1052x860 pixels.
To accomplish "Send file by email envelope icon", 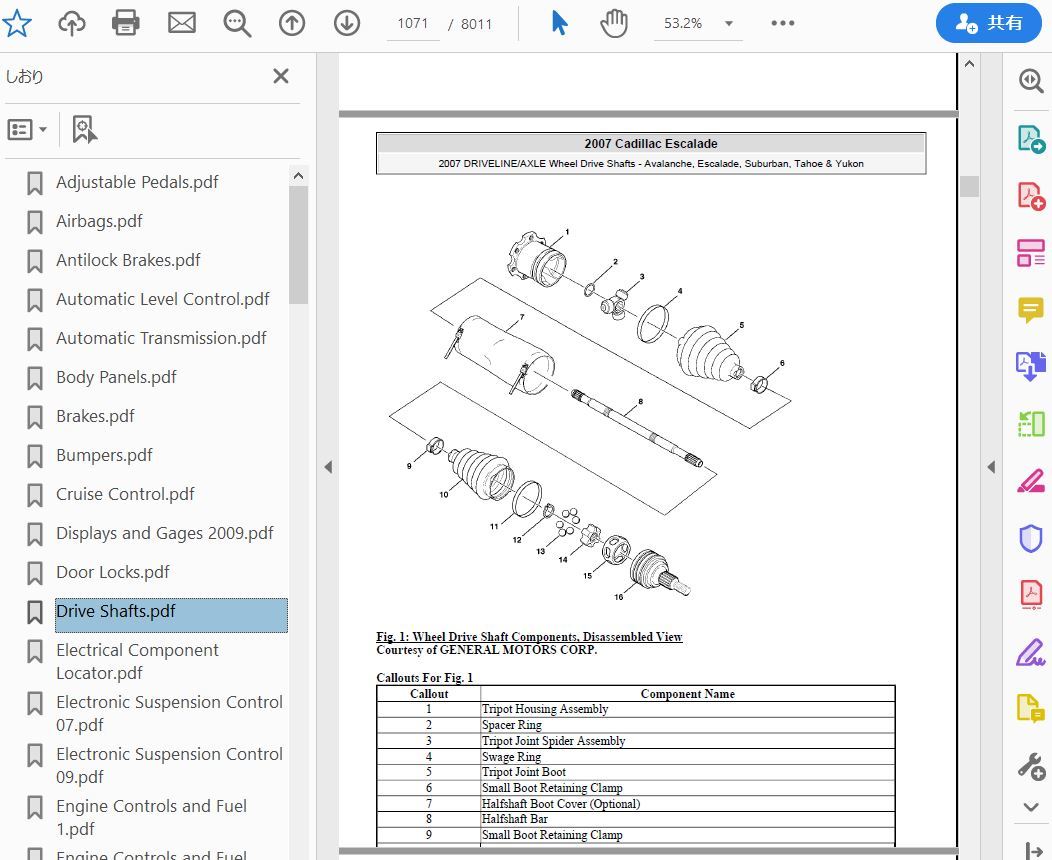I will tap(182, 23).
